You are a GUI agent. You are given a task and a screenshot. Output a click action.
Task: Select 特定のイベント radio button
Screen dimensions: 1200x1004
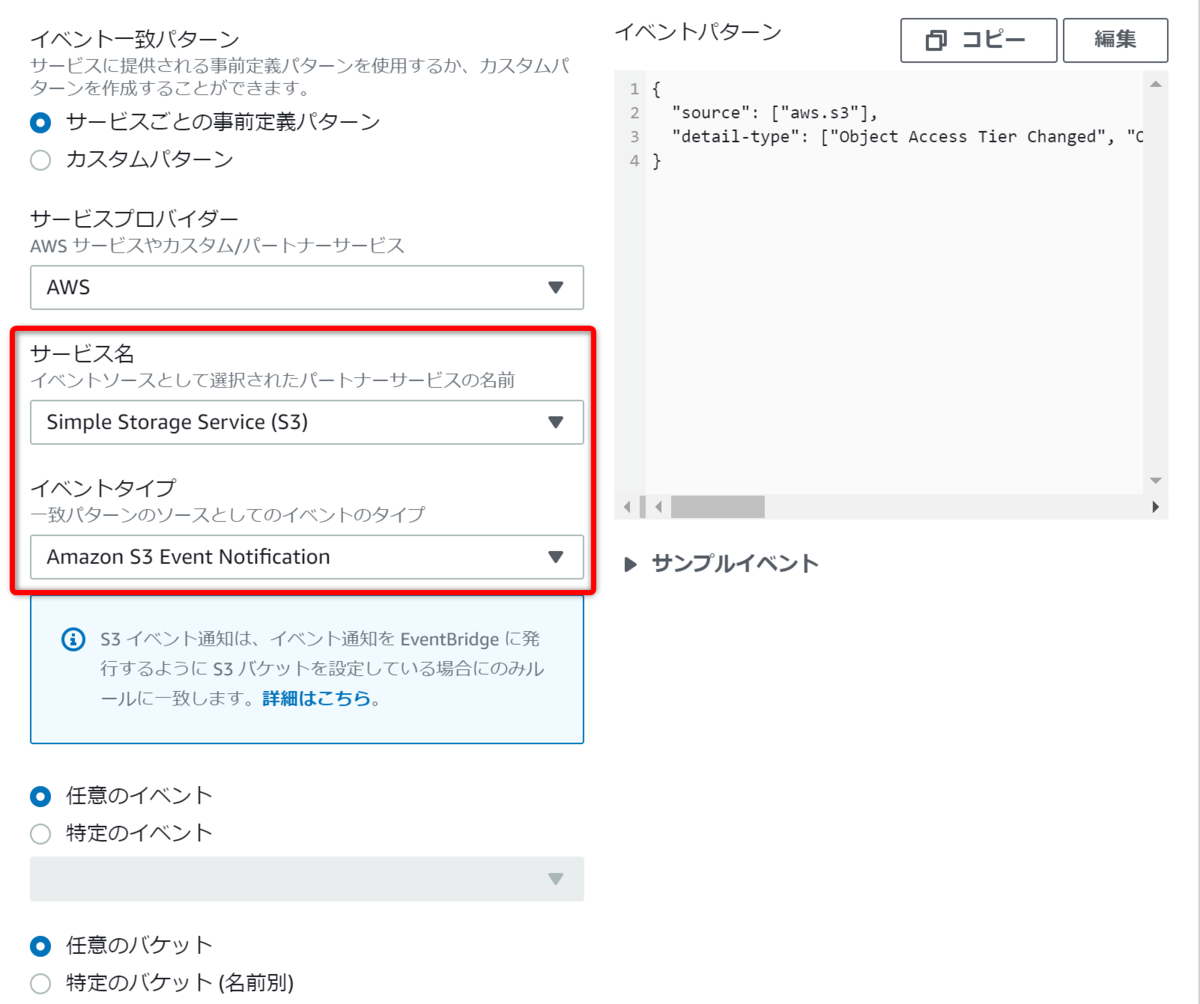point(41,833)
